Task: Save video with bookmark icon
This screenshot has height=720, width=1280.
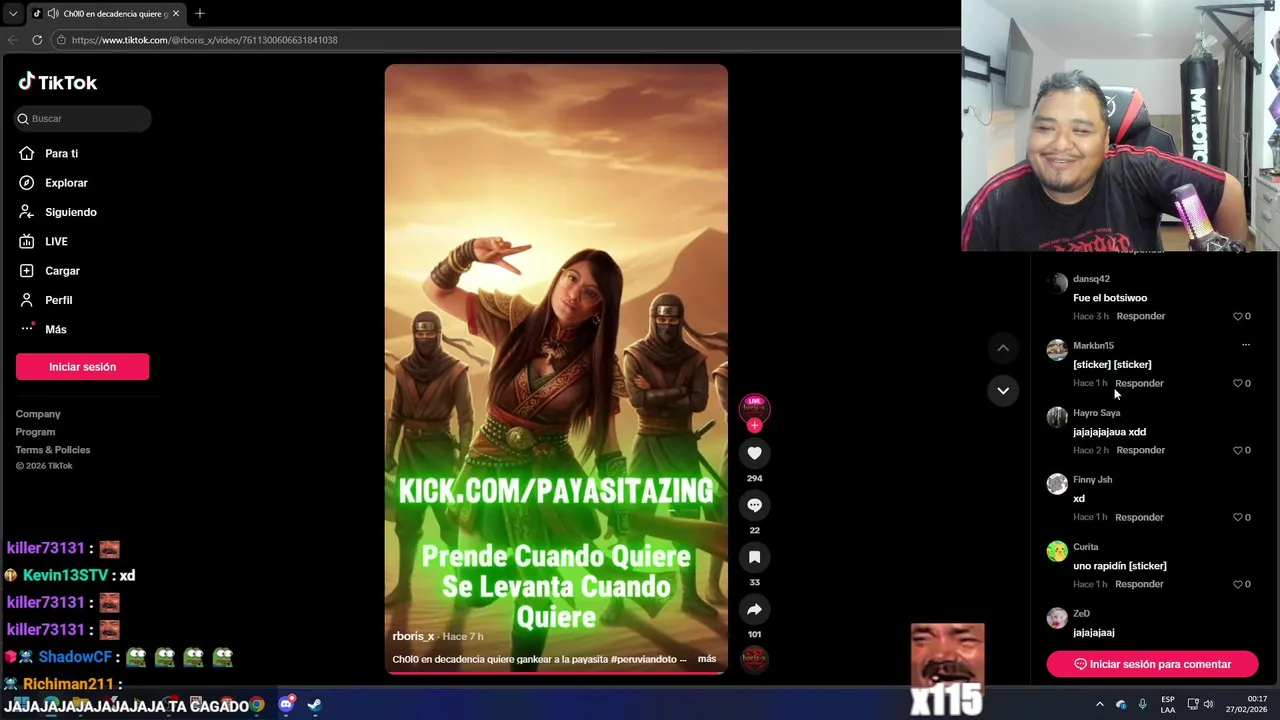Action: click(x=754, y=557)
